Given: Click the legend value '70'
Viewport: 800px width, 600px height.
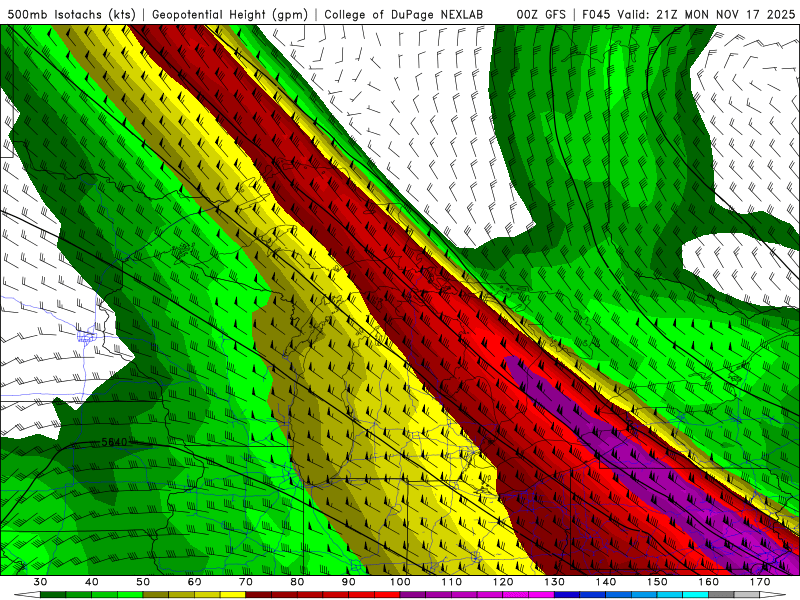Looking at the screenshot, I should pyautogui.click(x=246, y=582).
